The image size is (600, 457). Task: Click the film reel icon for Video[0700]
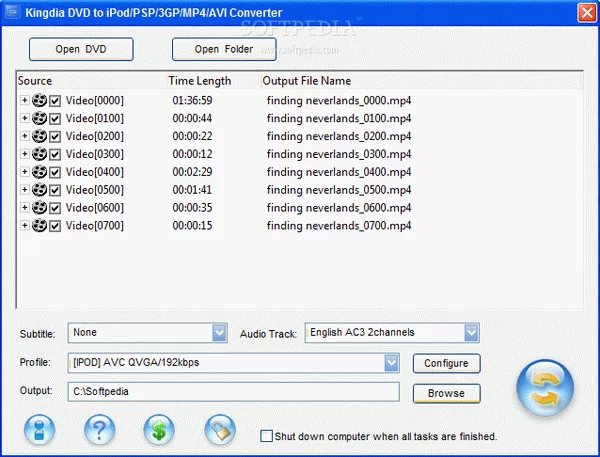[39, 225]
